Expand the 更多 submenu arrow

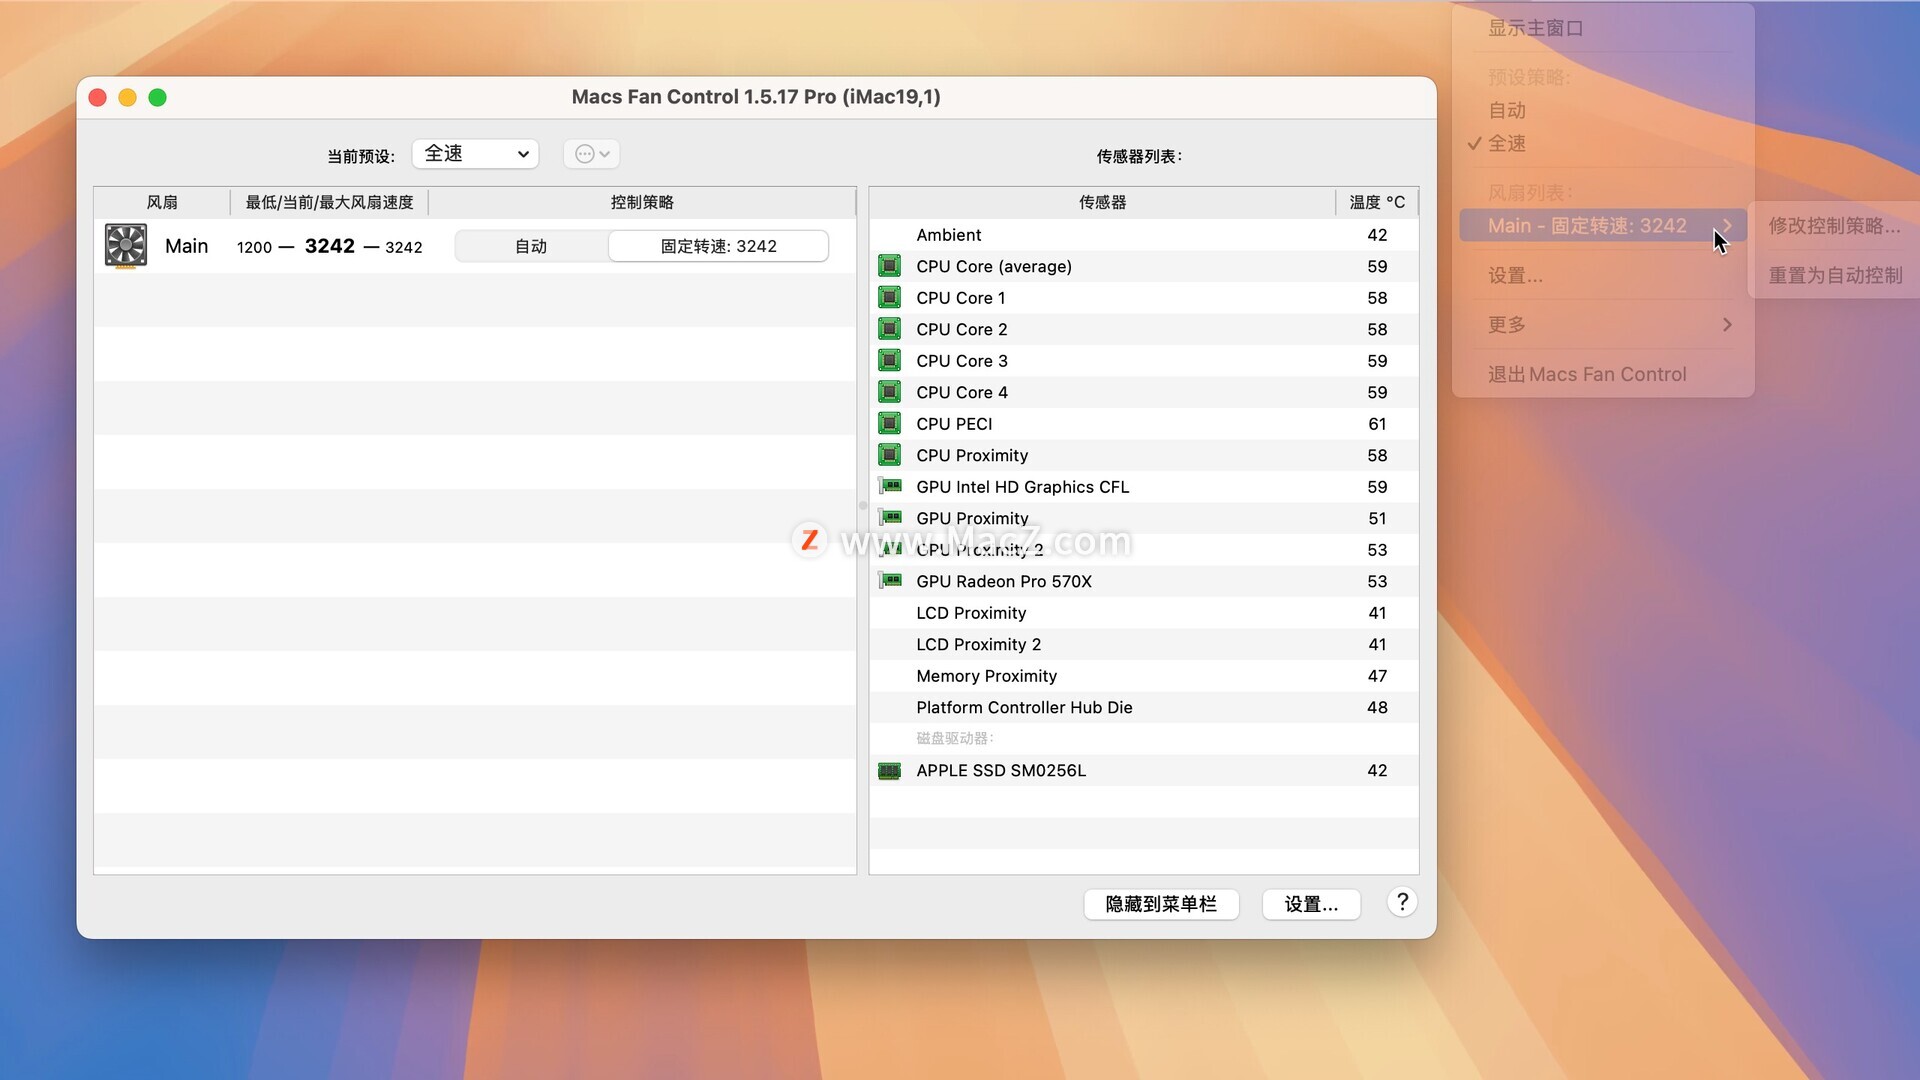point(1727,325)
